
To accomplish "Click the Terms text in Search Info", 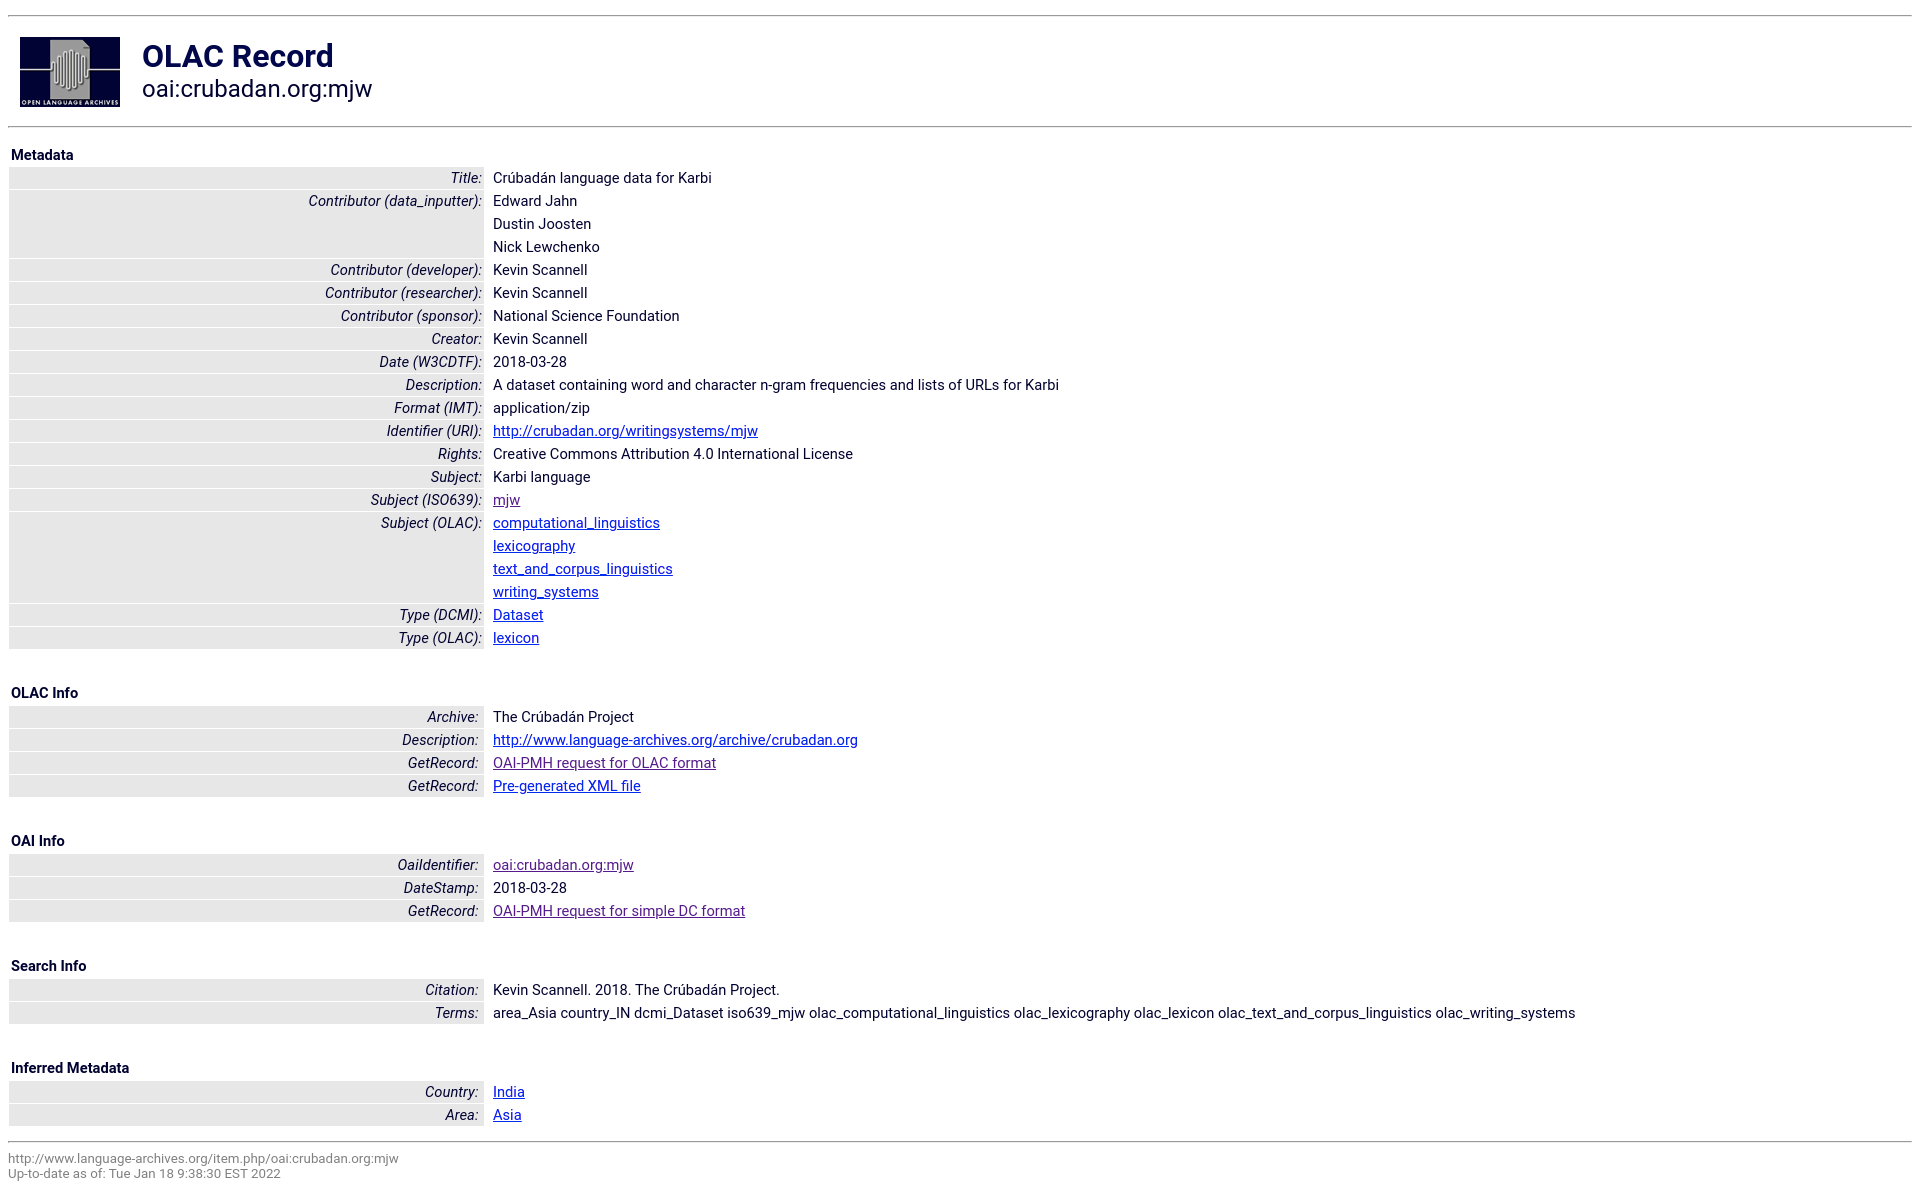I will point(1033,1013).
